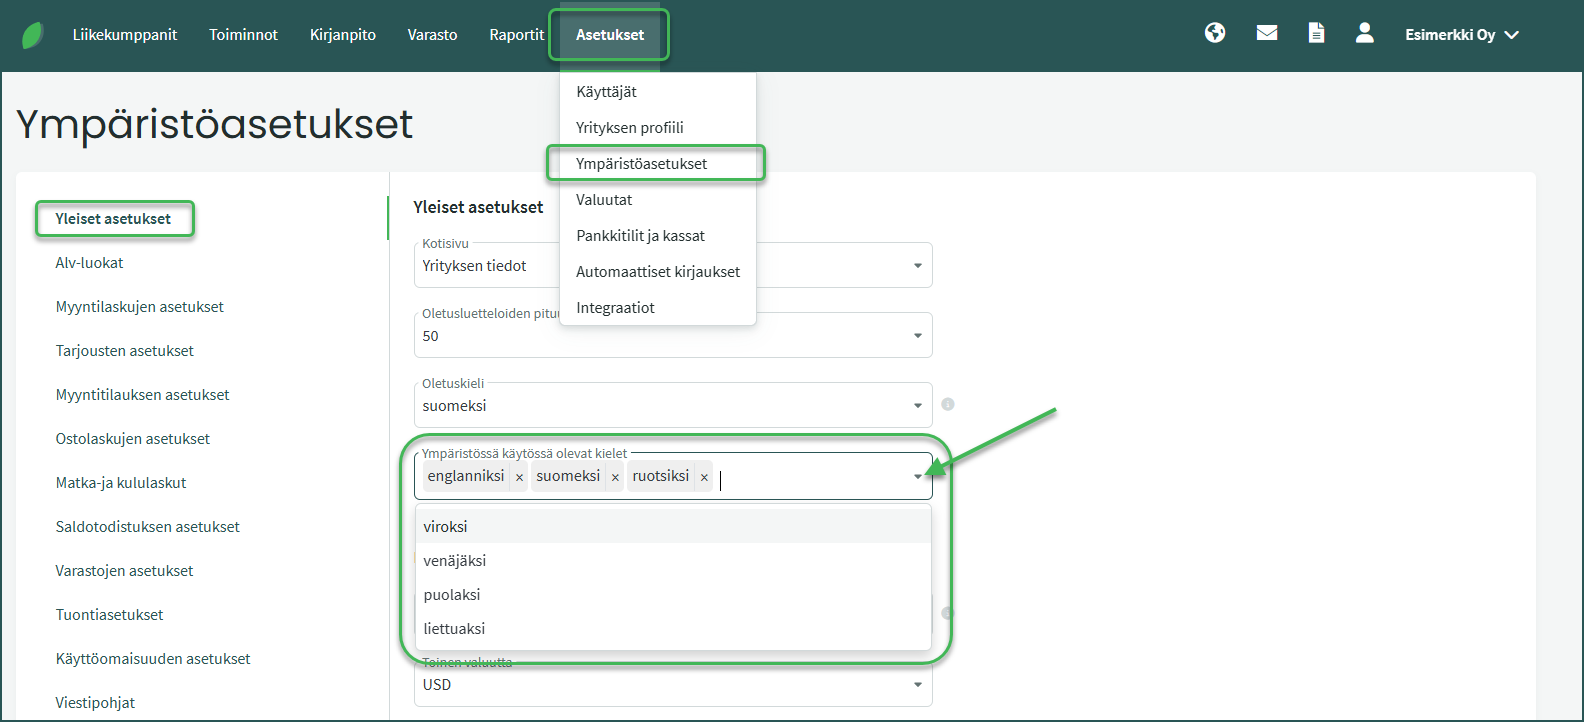Click info icon beside Oletuskieli field
This screenshot has width=1584, height=722.
(948, 404)
